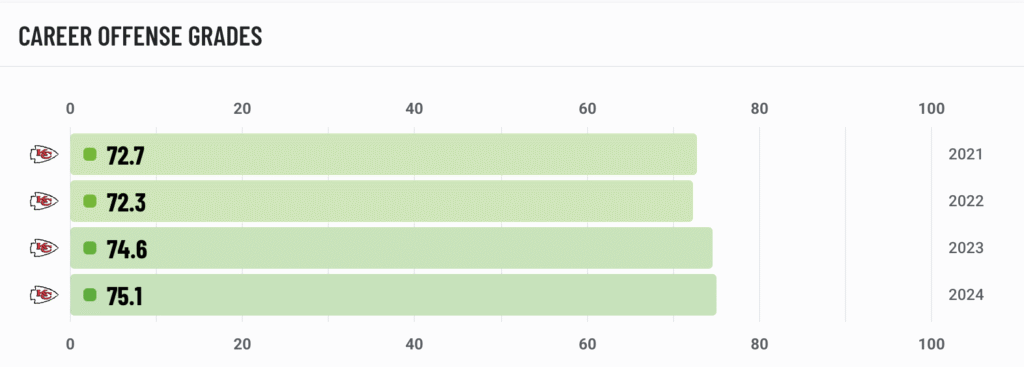This screenshot has height=367, width=1024.
Task: Click the green grade dot next to 75.1
Action: [x=90, y=295]
